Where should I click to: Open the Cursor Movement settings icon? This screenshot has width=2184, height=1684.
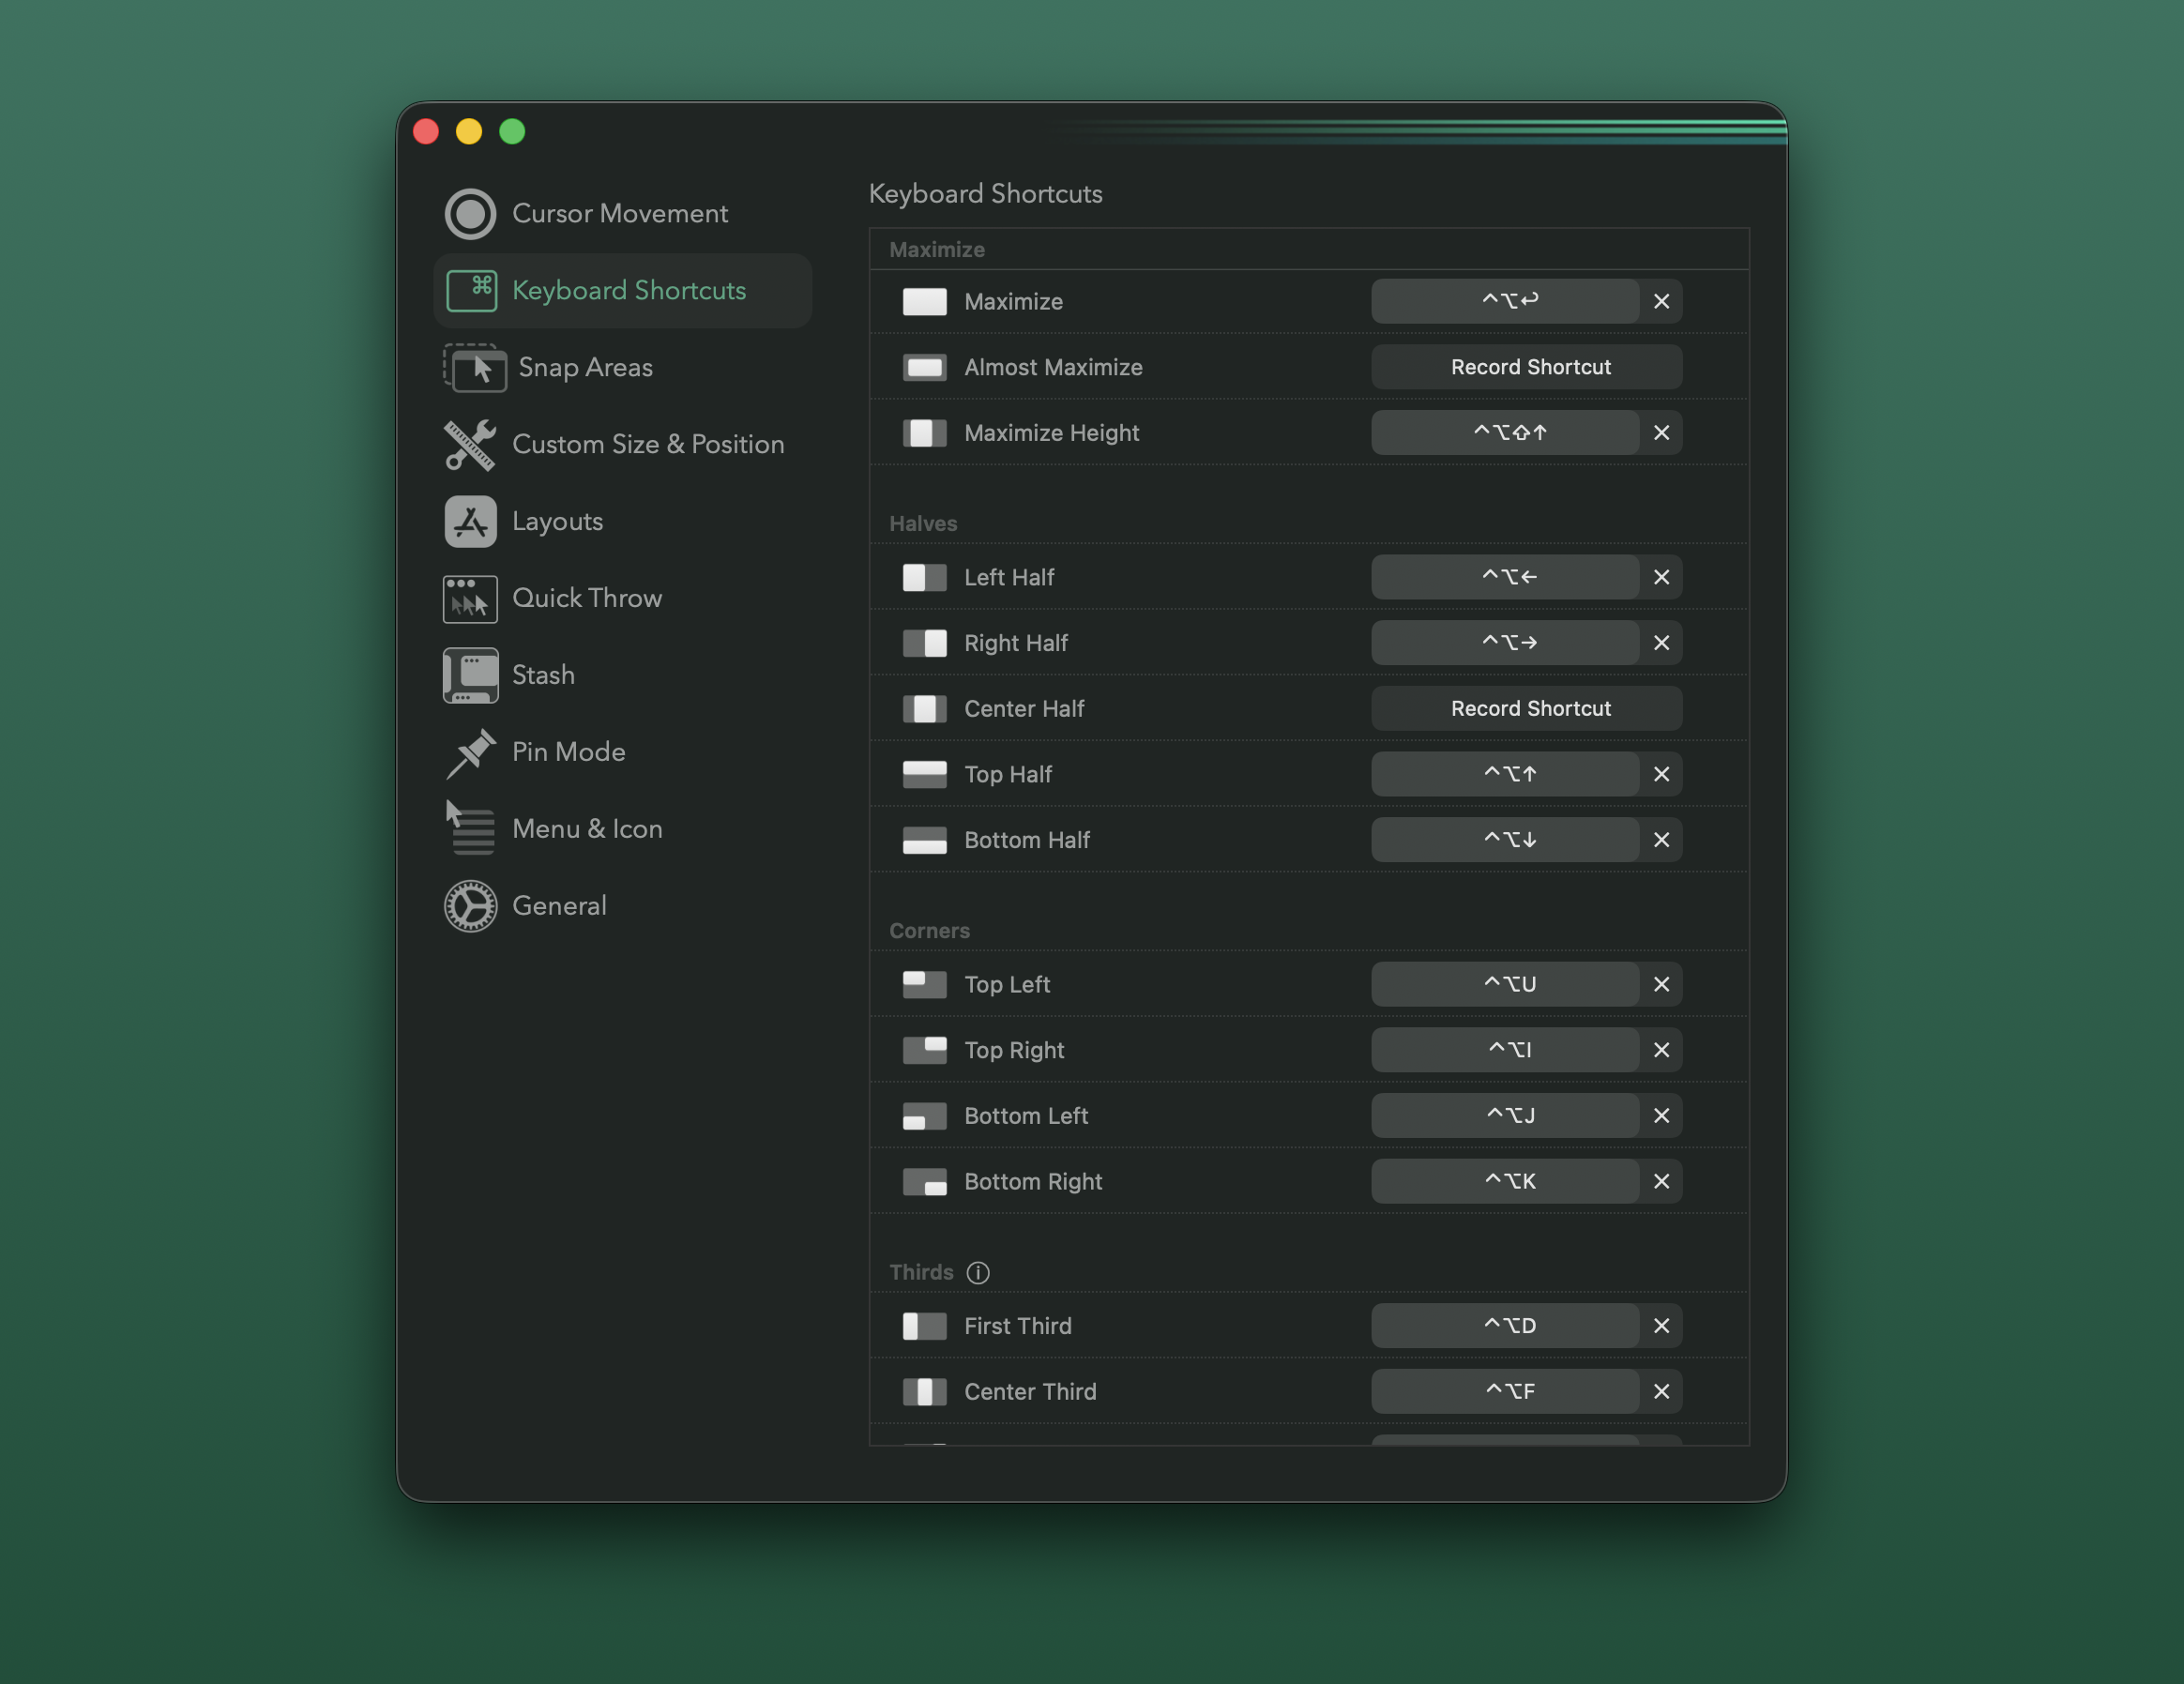tap(470, 214)
